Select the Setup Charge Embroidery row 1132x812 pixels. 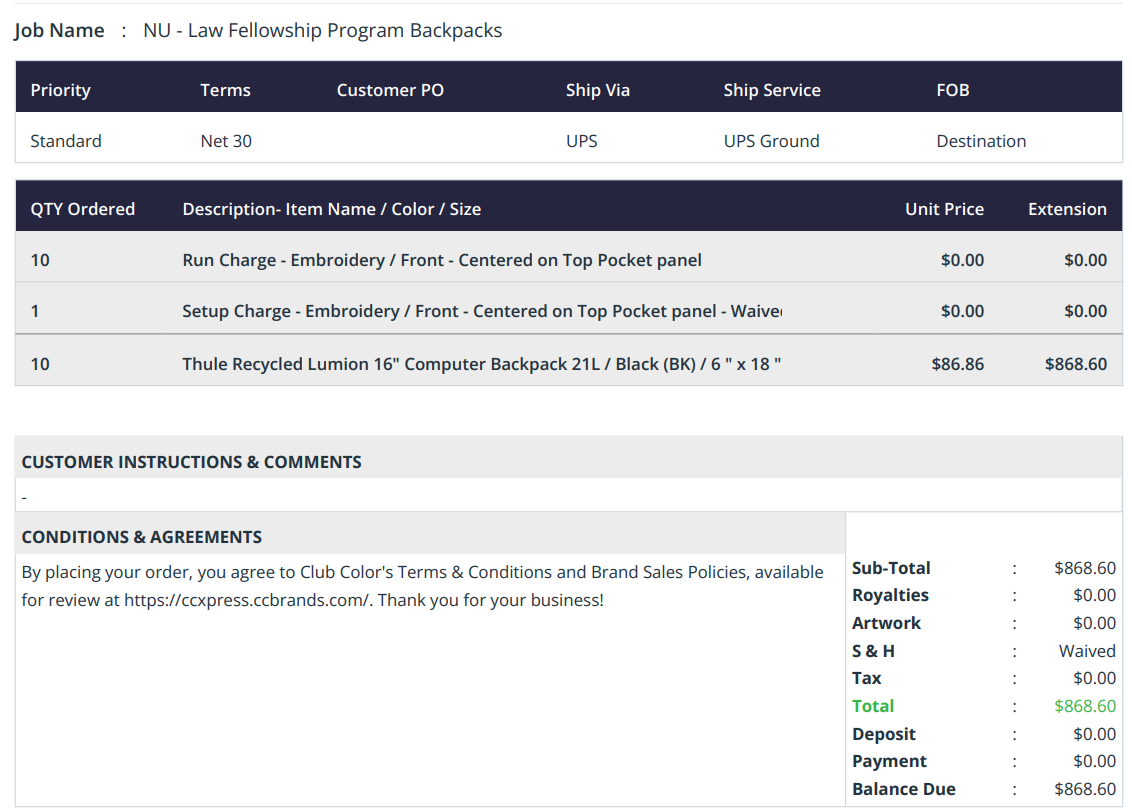pos(569,311)
